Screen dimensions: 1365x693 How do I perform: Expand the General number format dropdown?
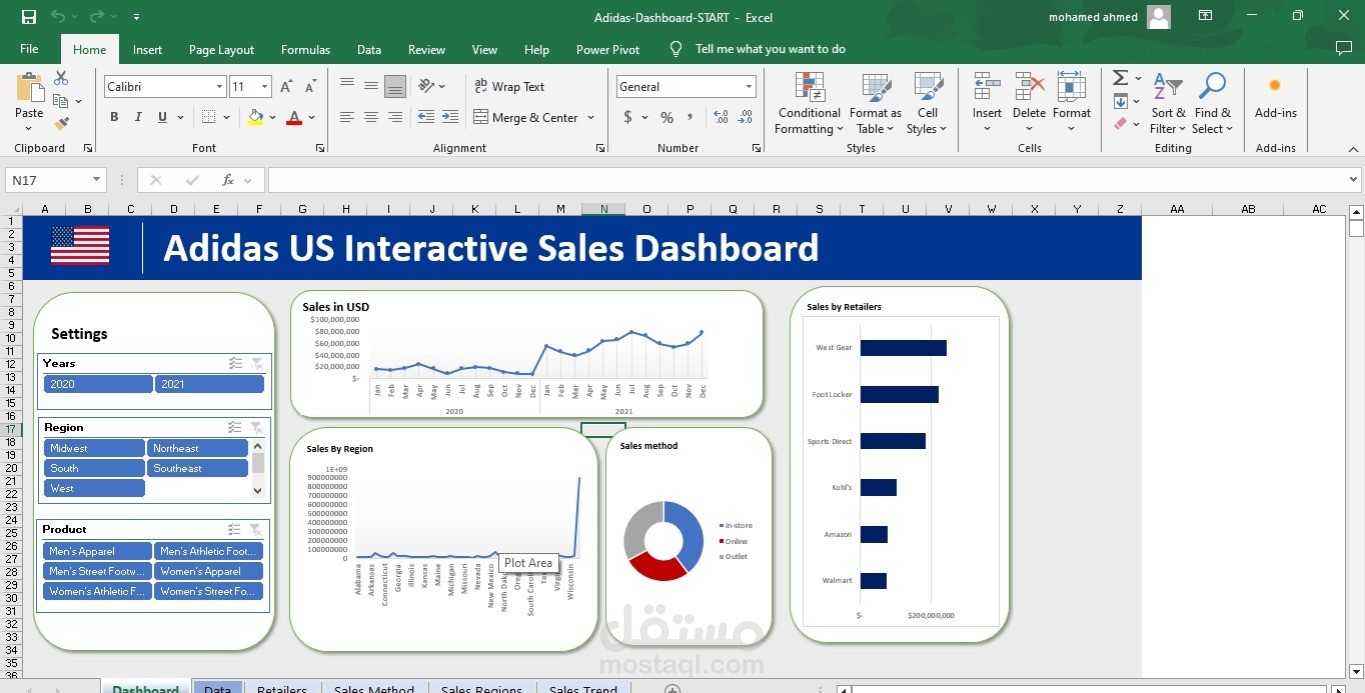[748, 87]
